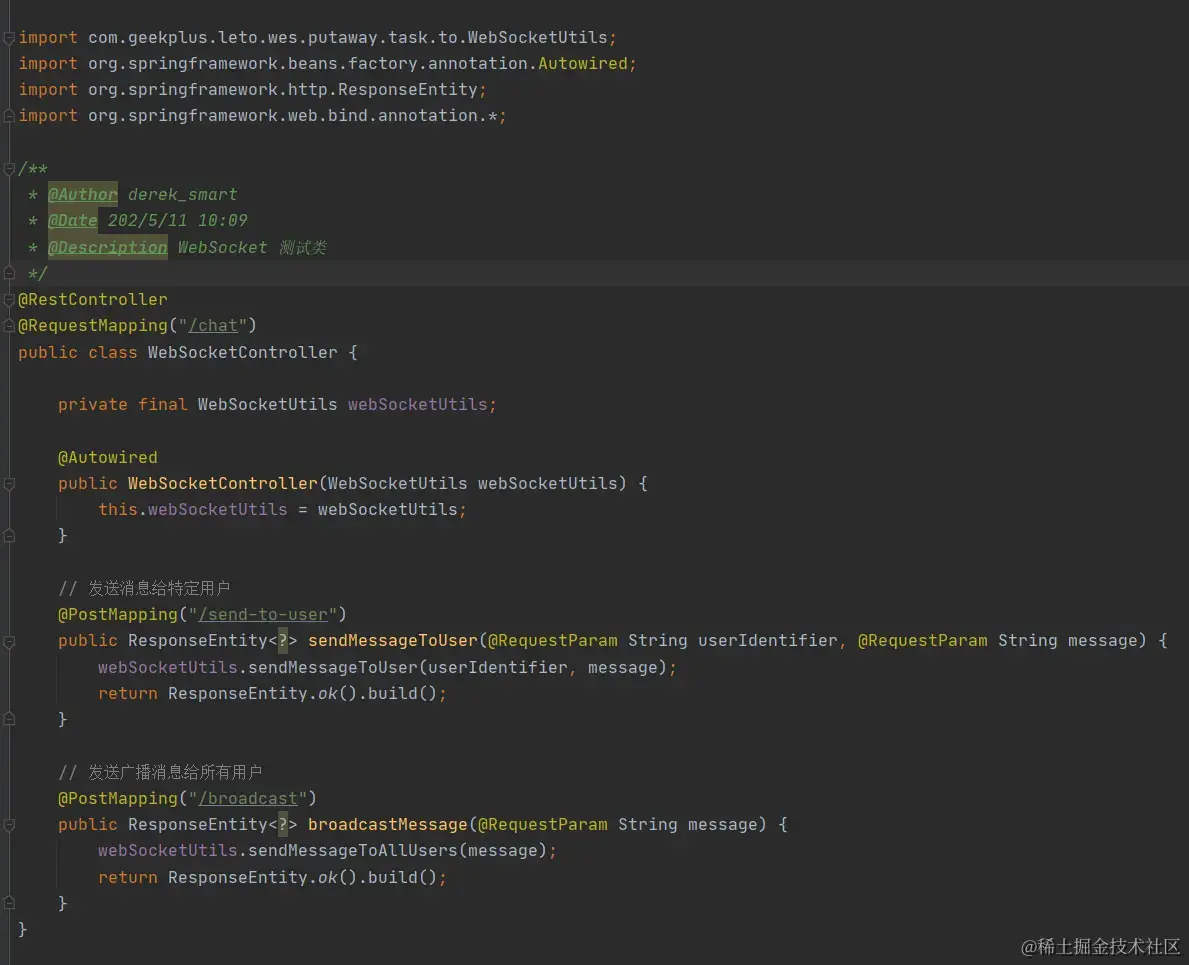Click the date text 202/5/11 10:09
Screen dimensions: 1189x965
pos(177,221)
